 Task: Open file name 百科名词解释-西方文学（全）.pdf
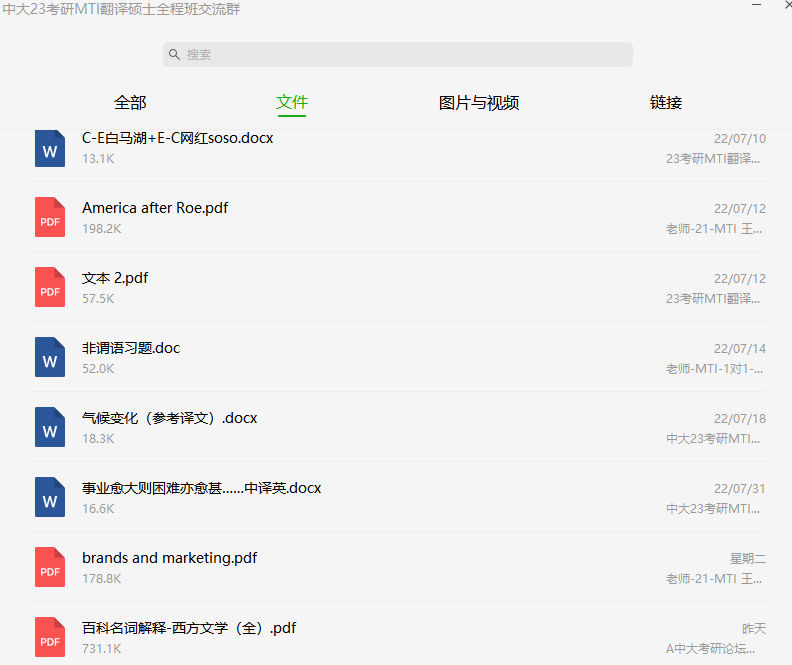pos(189,628)
